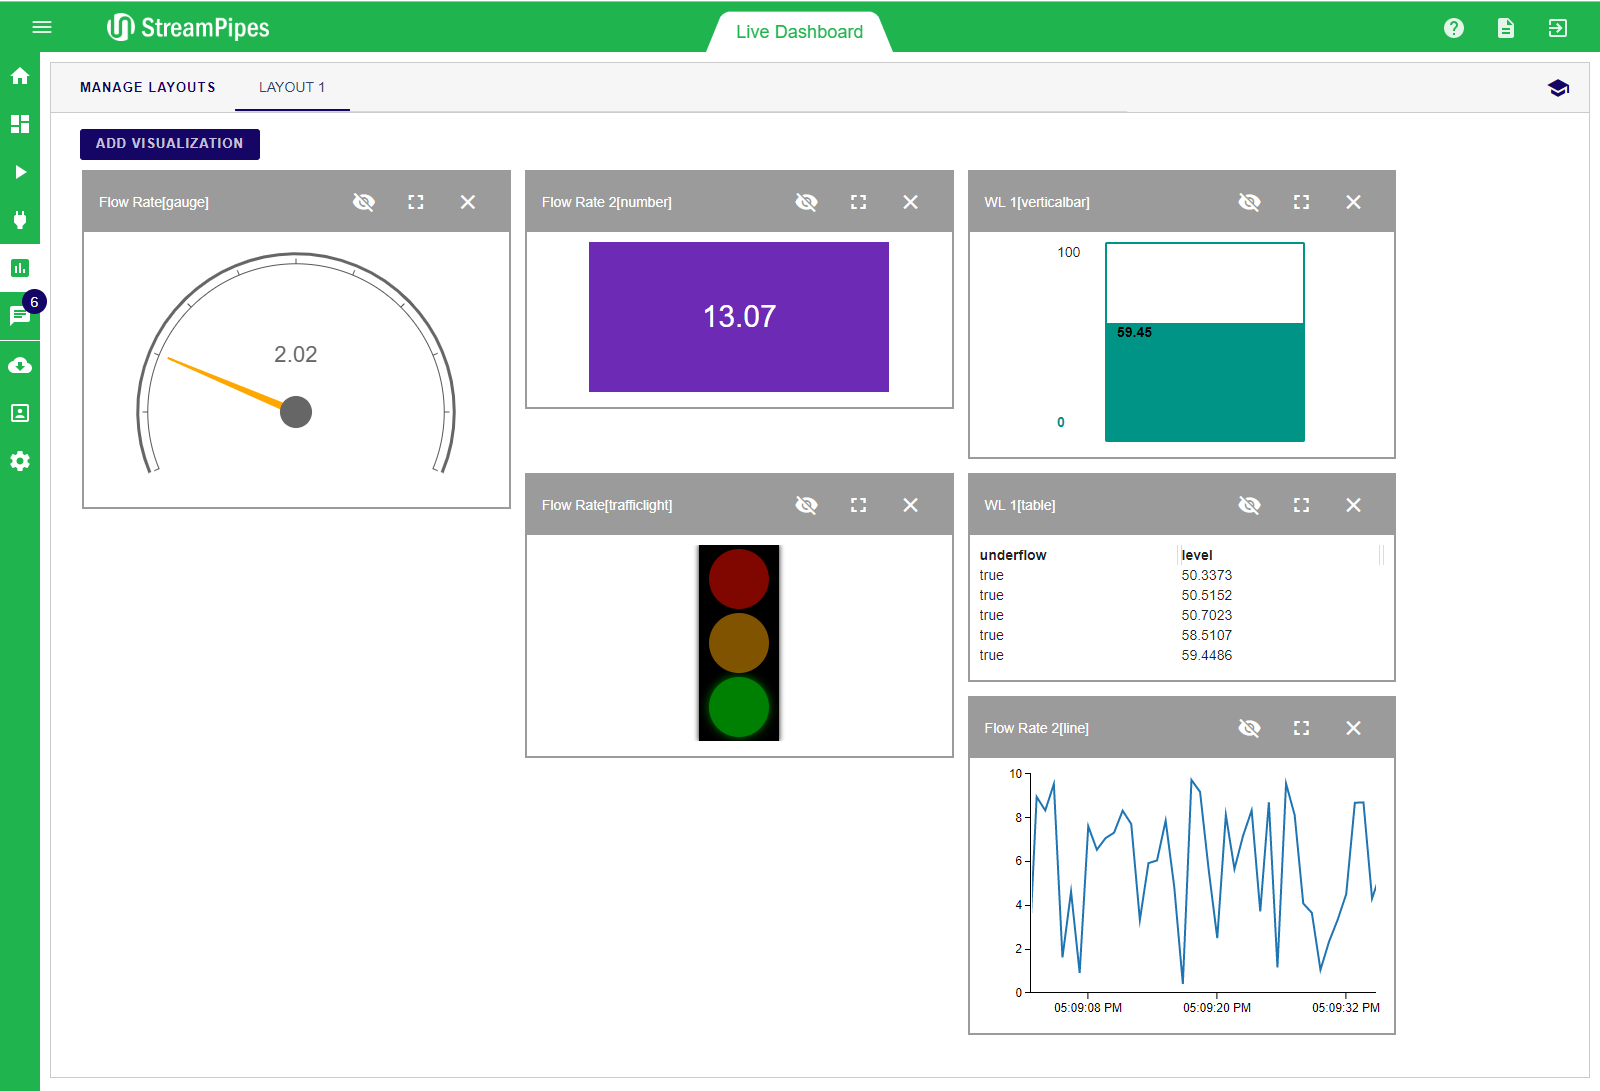1600x1091 pixels.
Task: Open the Install Pipeline Elements cloud icon
Action: [20, 365]
